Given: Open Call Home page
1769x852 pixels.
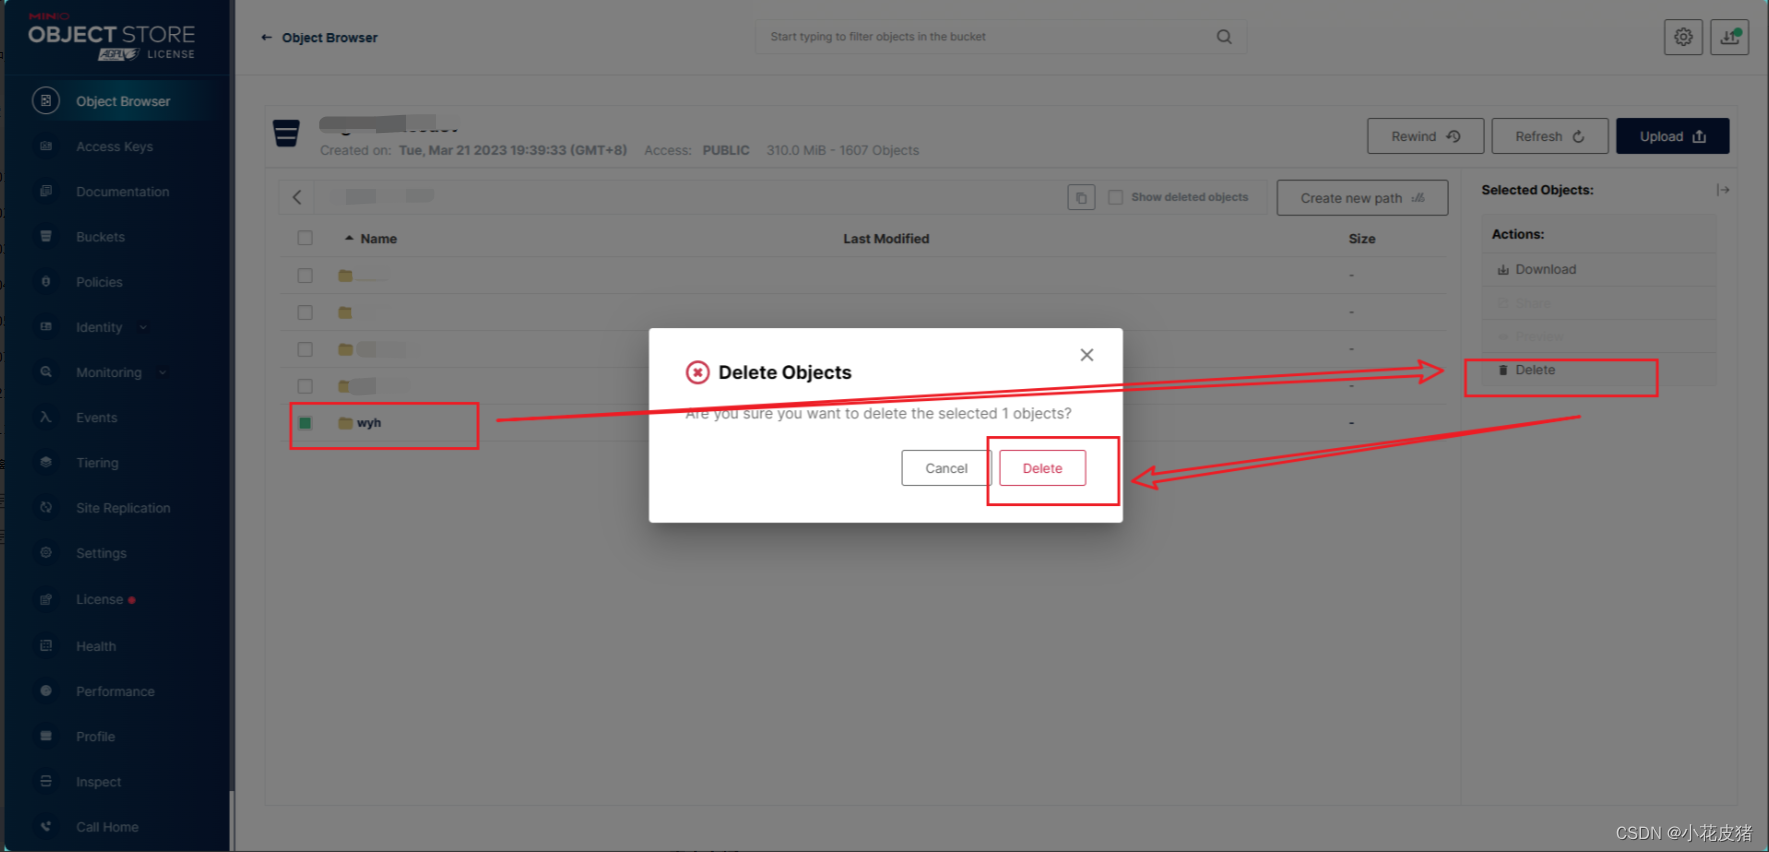Looking at the screenshot, I should [x=107, y=827].
